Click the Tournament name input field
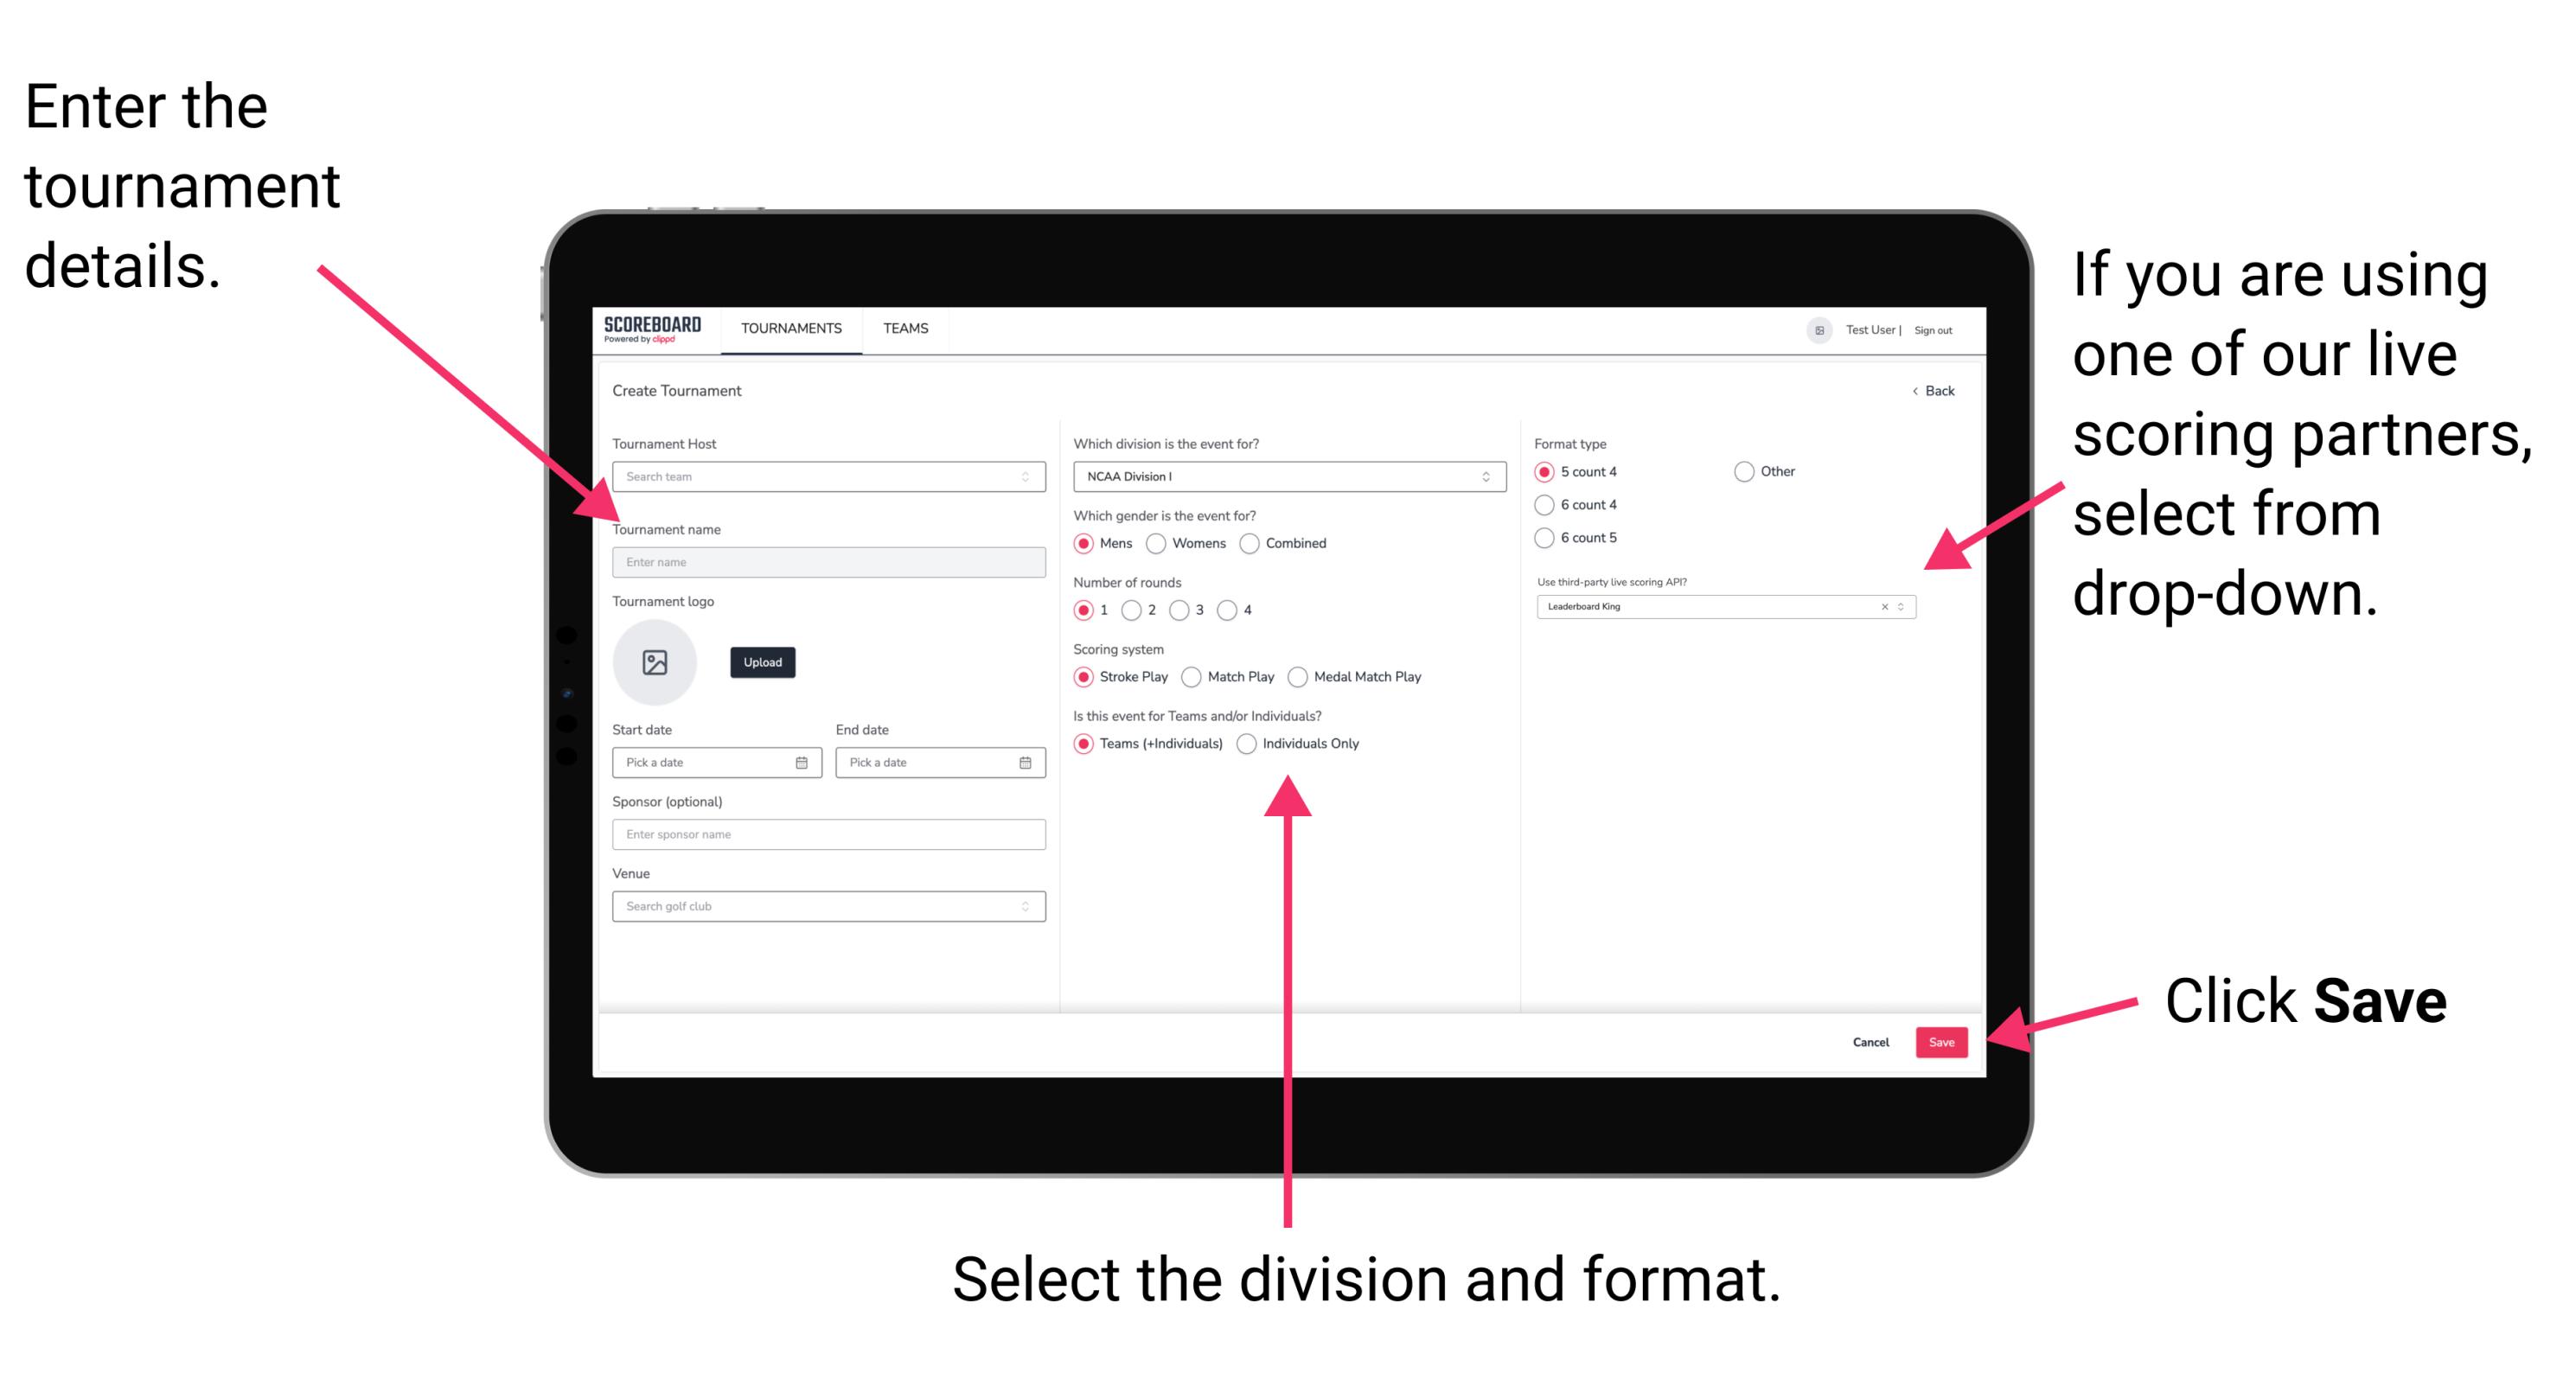The width and height of the screenshot is (2576, 1386). click(x=825, y=561)
